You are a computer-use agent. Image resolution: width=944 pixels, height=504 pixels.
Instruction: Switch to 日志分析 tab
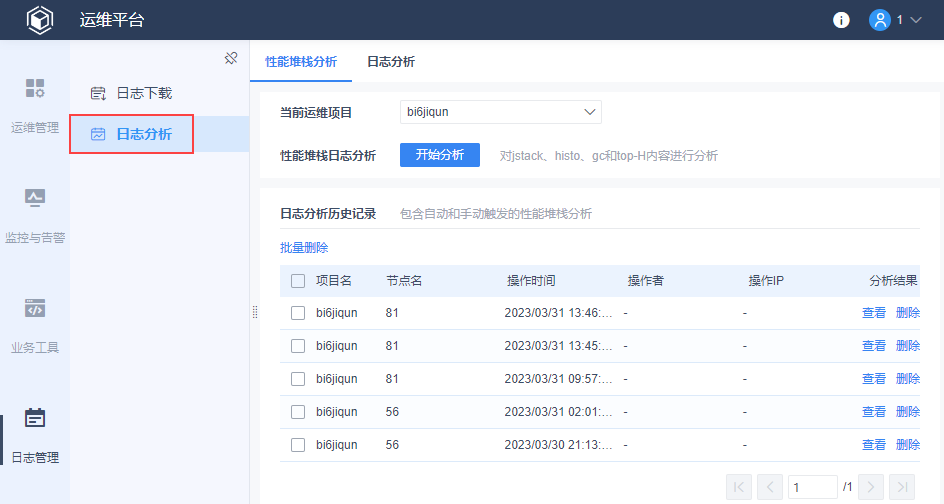click(391, 61)
